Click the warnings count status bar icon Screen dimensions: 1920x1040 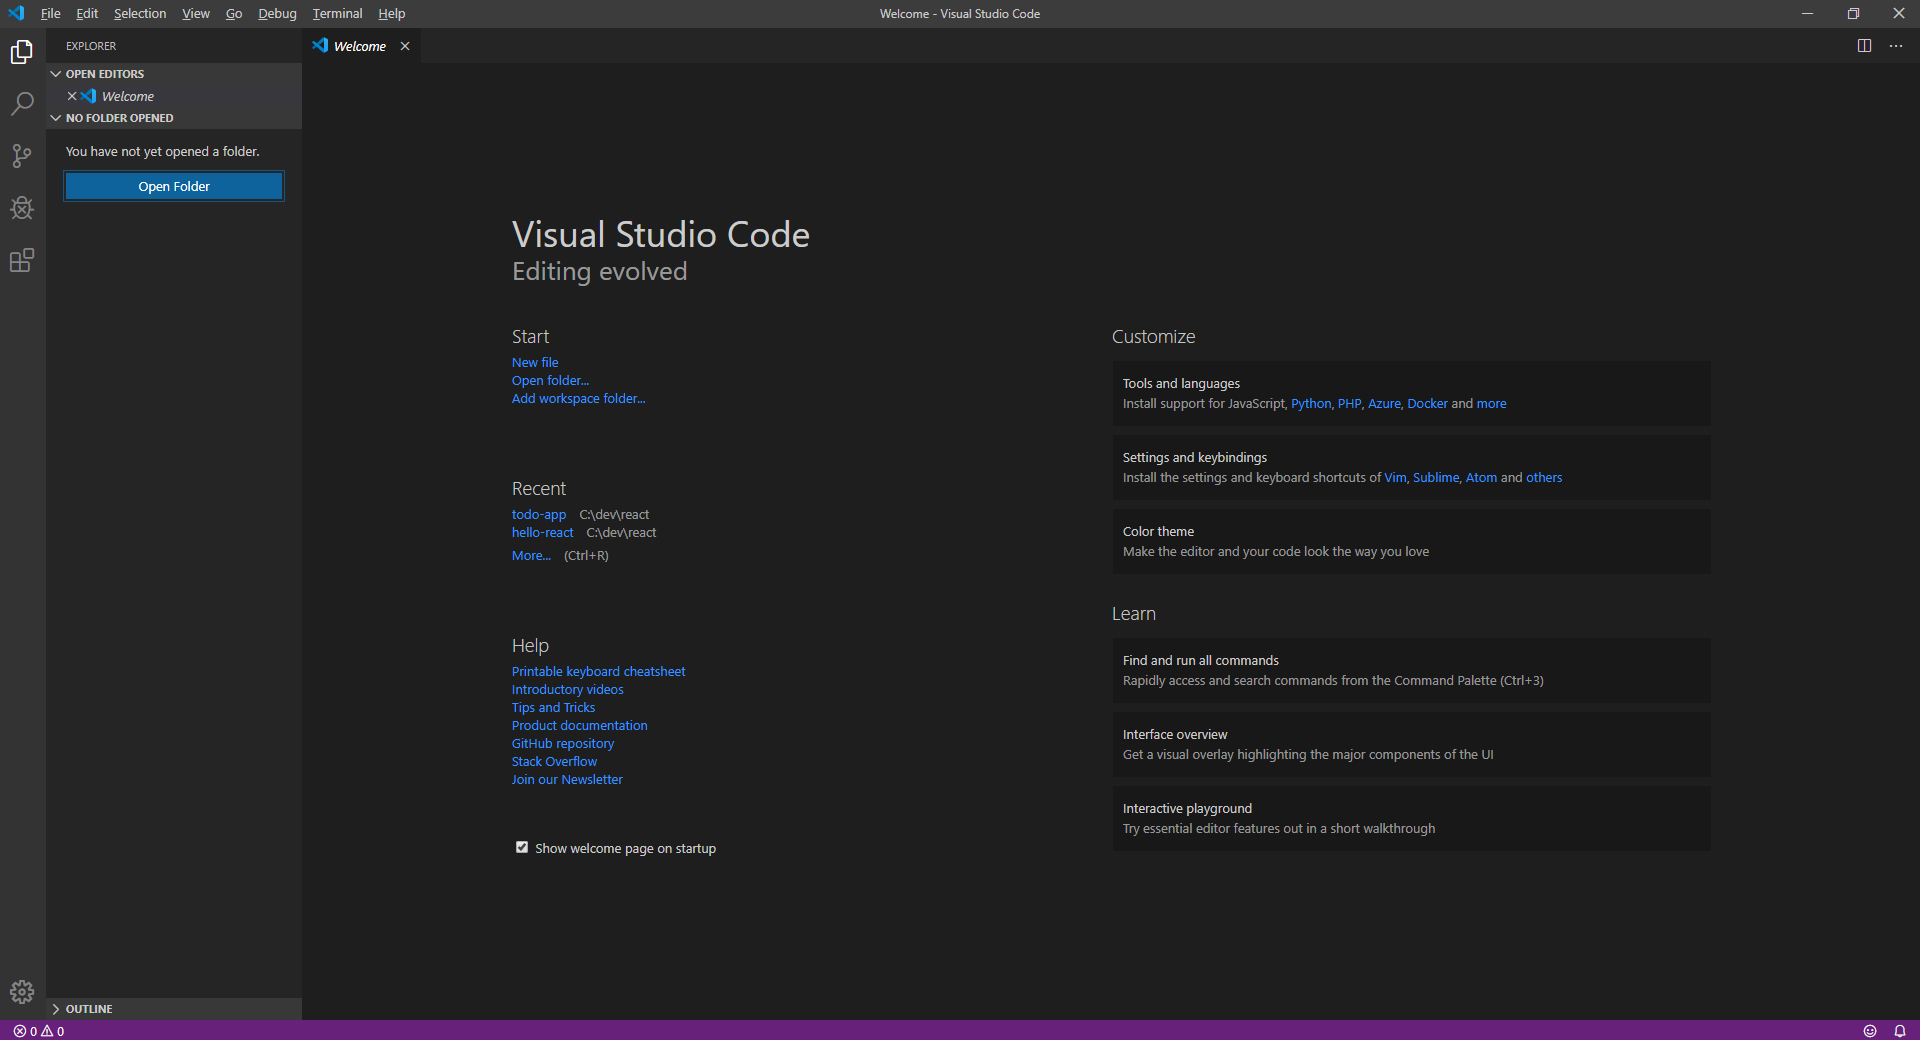tap(53, 1031)
